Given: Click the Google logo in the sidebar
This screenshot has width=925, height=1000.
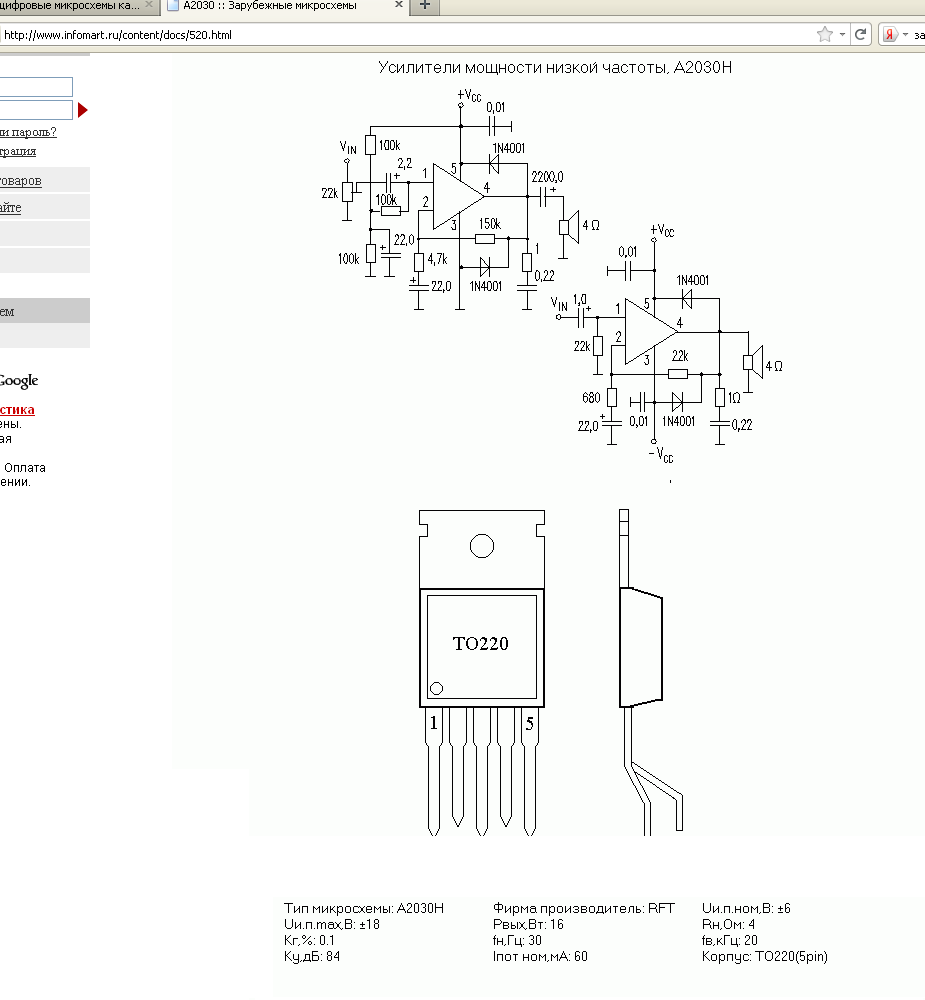Looking at the screenshot, I should tap(19, 381).
